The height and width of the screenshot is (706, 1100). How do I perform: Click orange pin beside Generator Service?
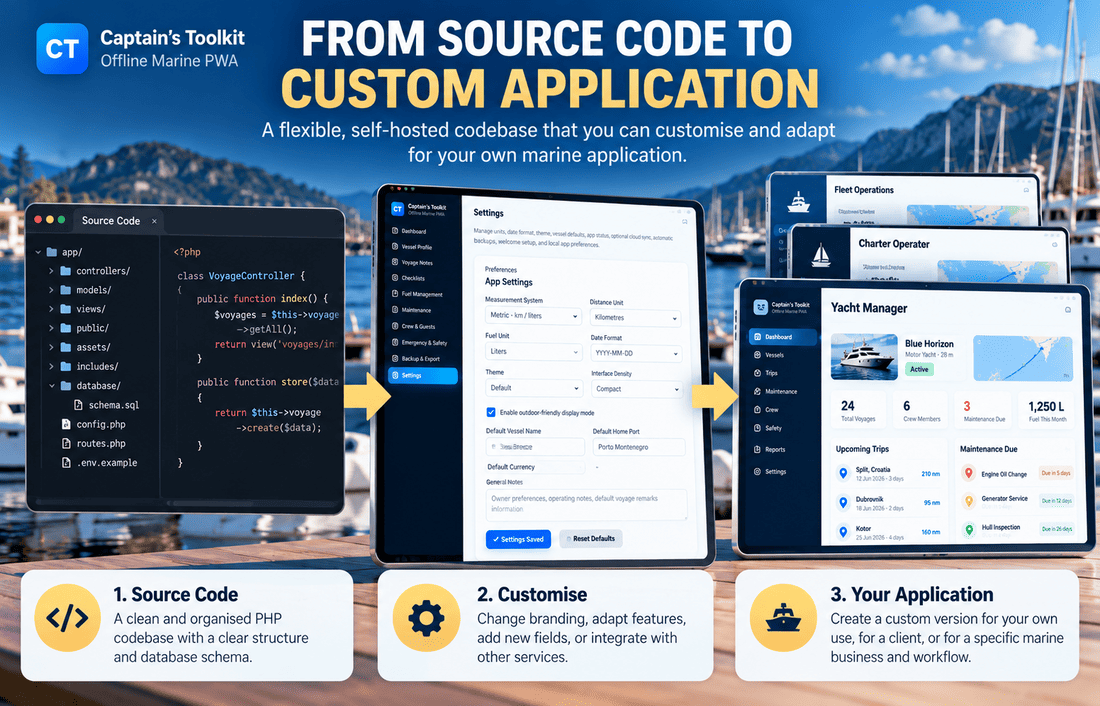(x=969, y=501)
